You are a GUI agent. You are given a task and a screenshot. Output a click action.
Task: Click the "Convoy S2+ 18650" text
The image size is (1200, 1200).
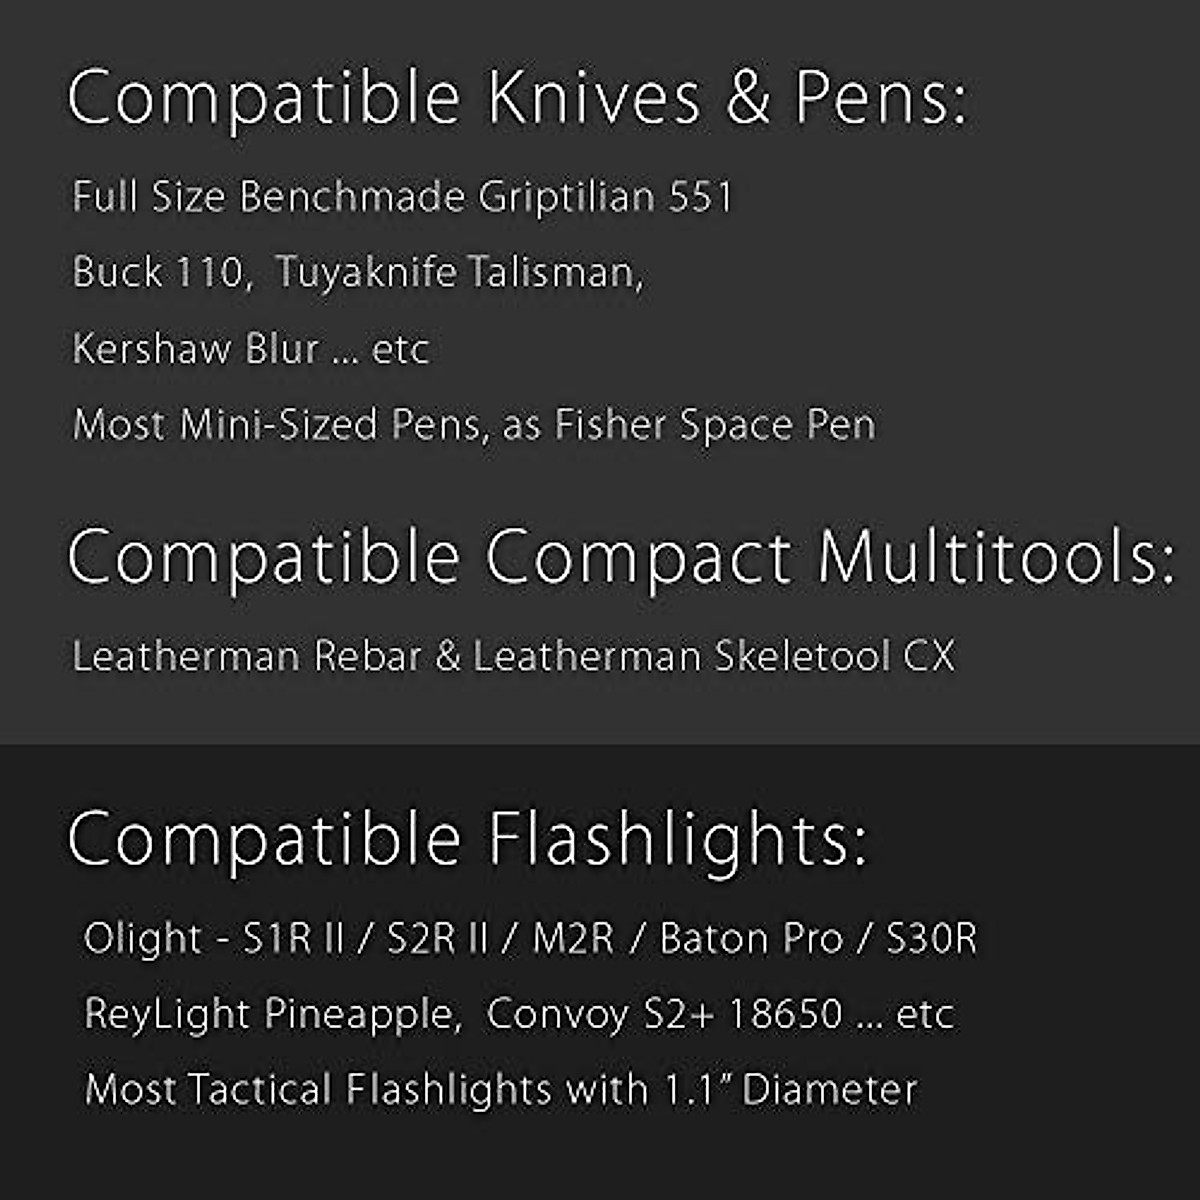coord(664,1014)
